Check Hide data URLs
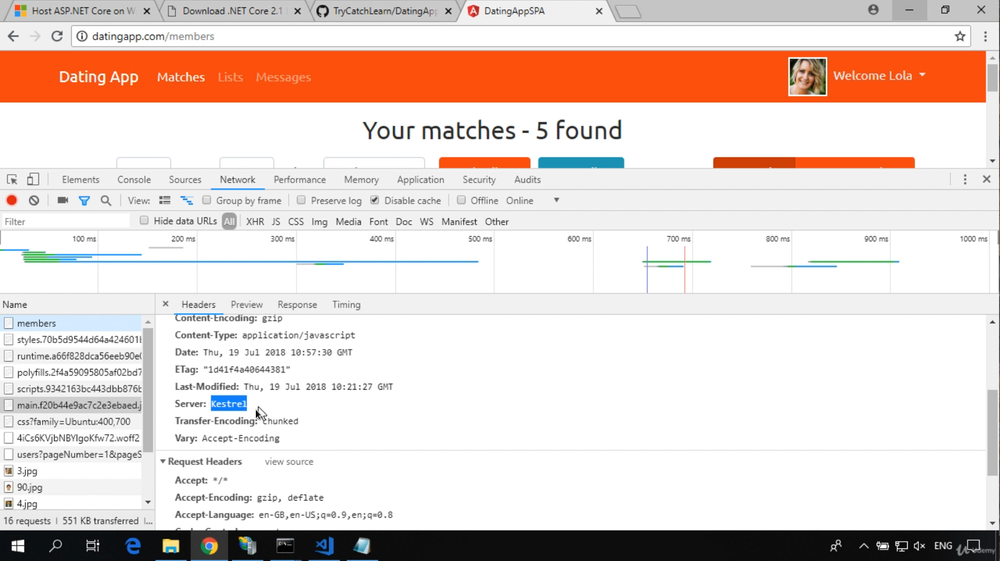 click(144, 221)
